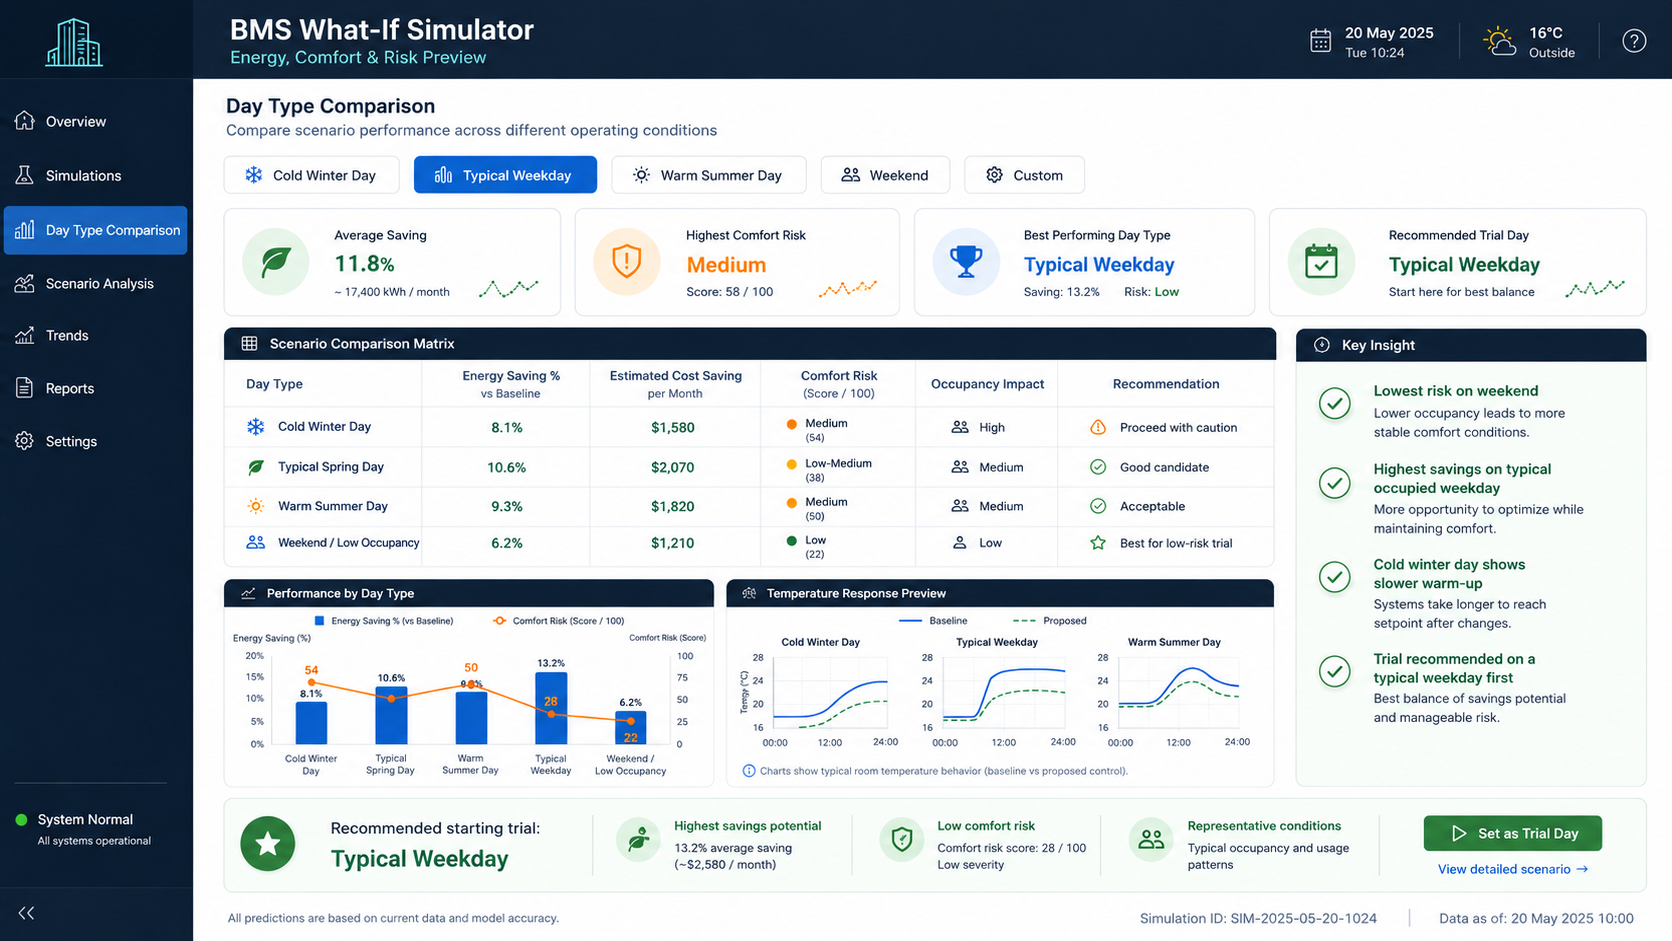Click the Proceed with caution warning icon

[x=1098, y=427]
